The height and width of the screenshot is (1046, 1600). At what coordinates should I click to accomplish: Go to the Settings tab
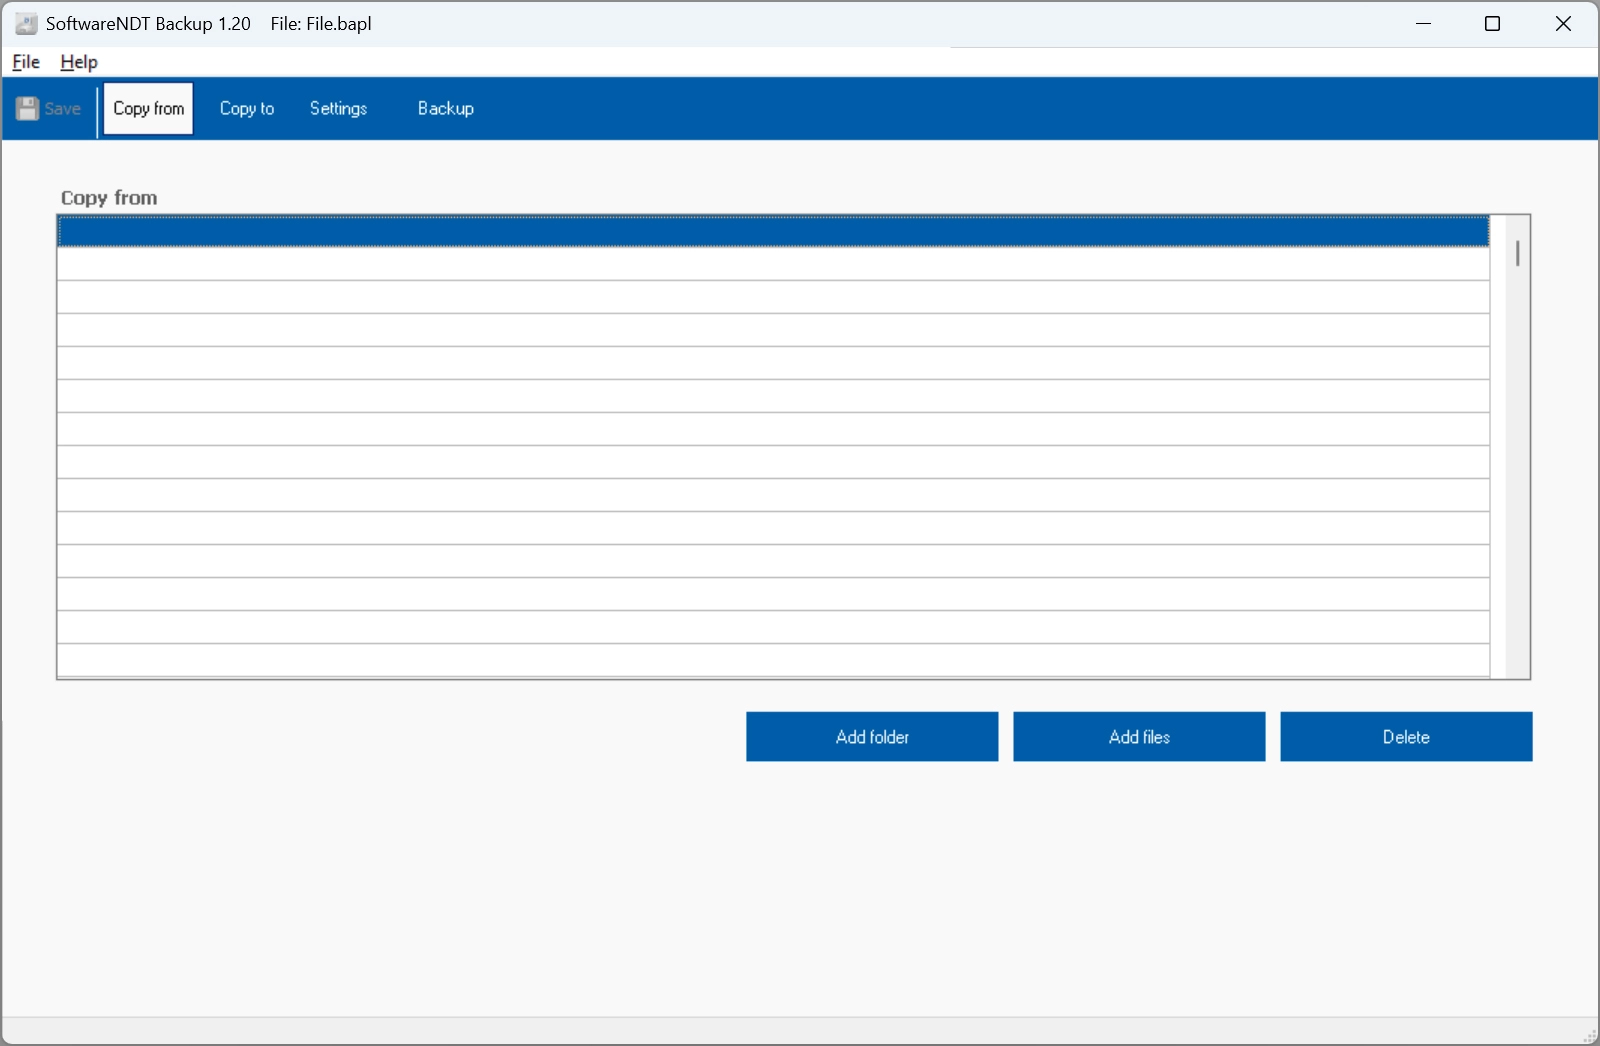[338, 109]
